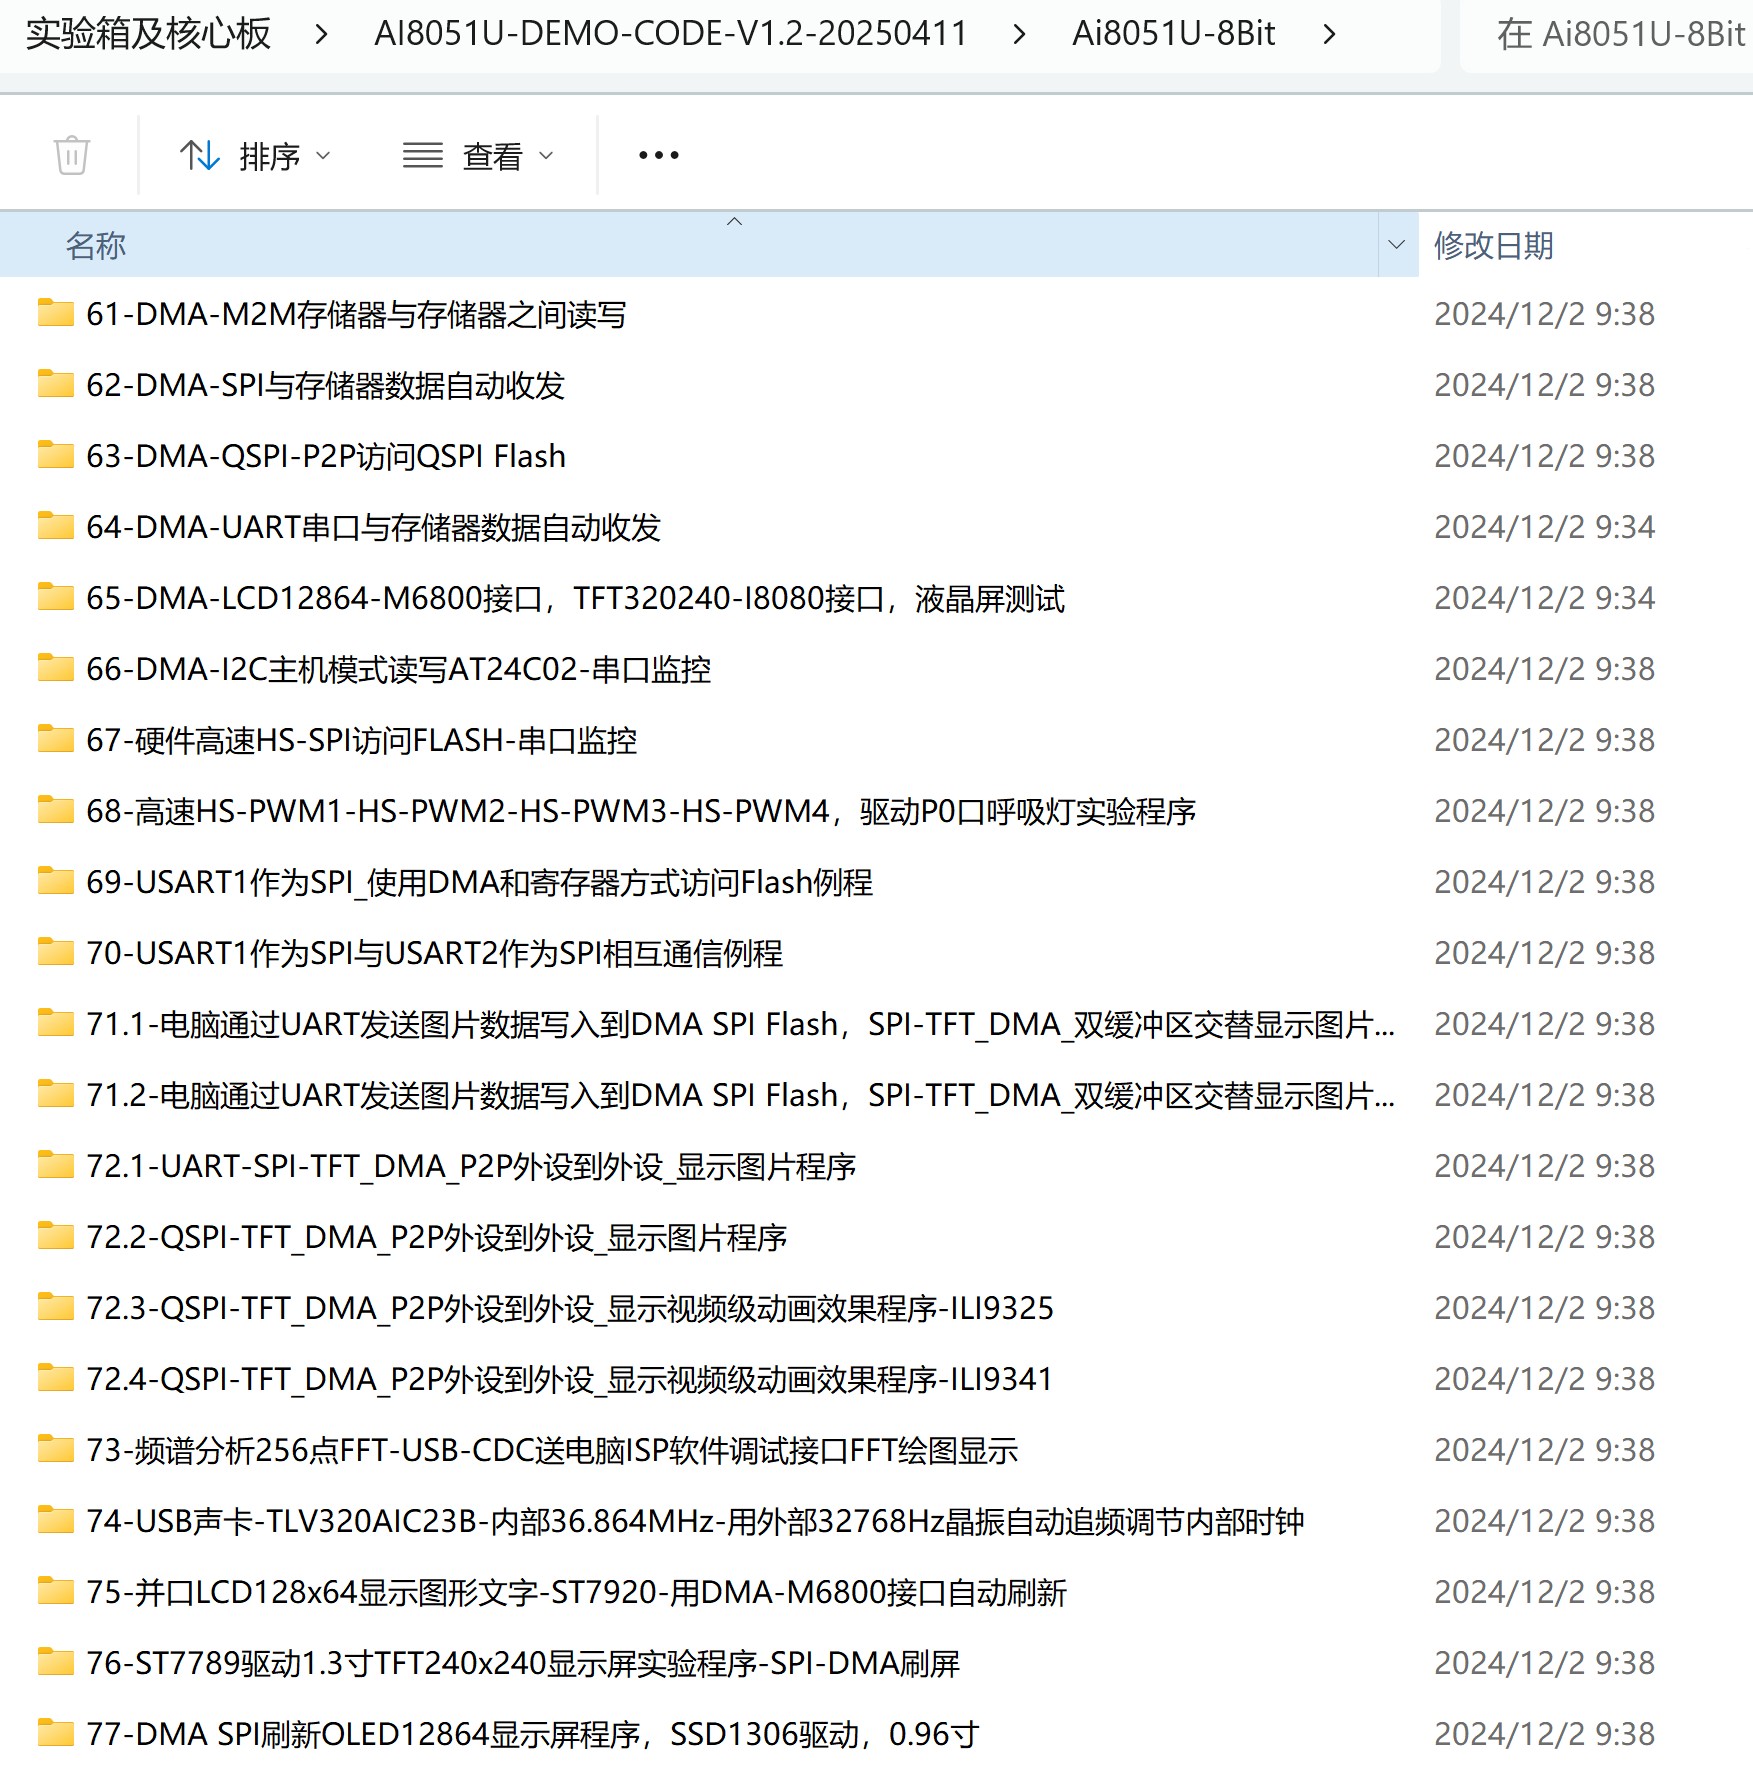The height and width of the screenshot is (1770, 1753).
Task: Select folder name 69-USART1作为SPI_使用DMA和寄存器方式访问Flash例程
Action: [x=480, y=883]
